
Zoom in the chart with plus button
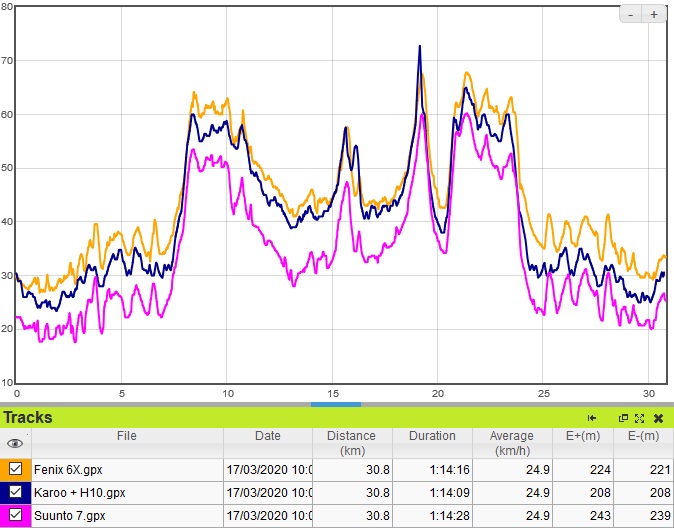[654, 14]
